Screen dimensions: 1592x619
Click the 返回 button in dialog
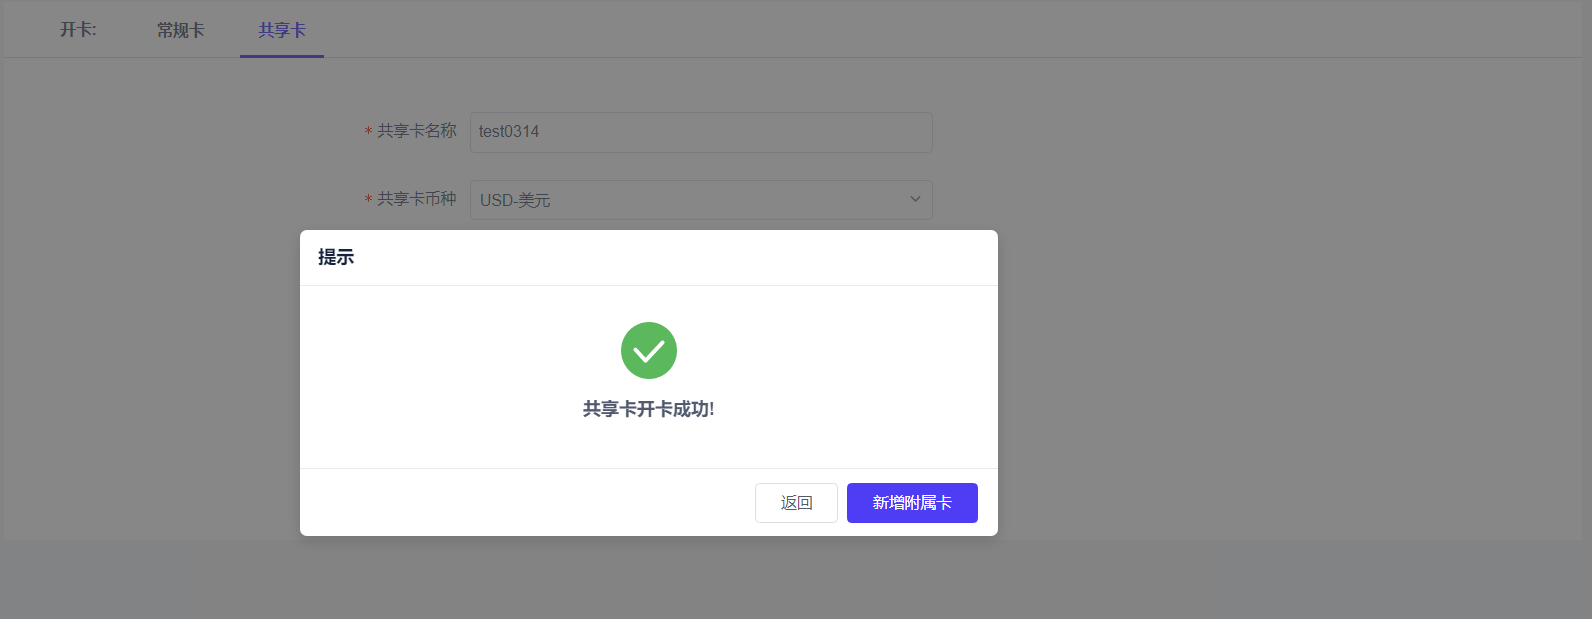tap(796, 503)
